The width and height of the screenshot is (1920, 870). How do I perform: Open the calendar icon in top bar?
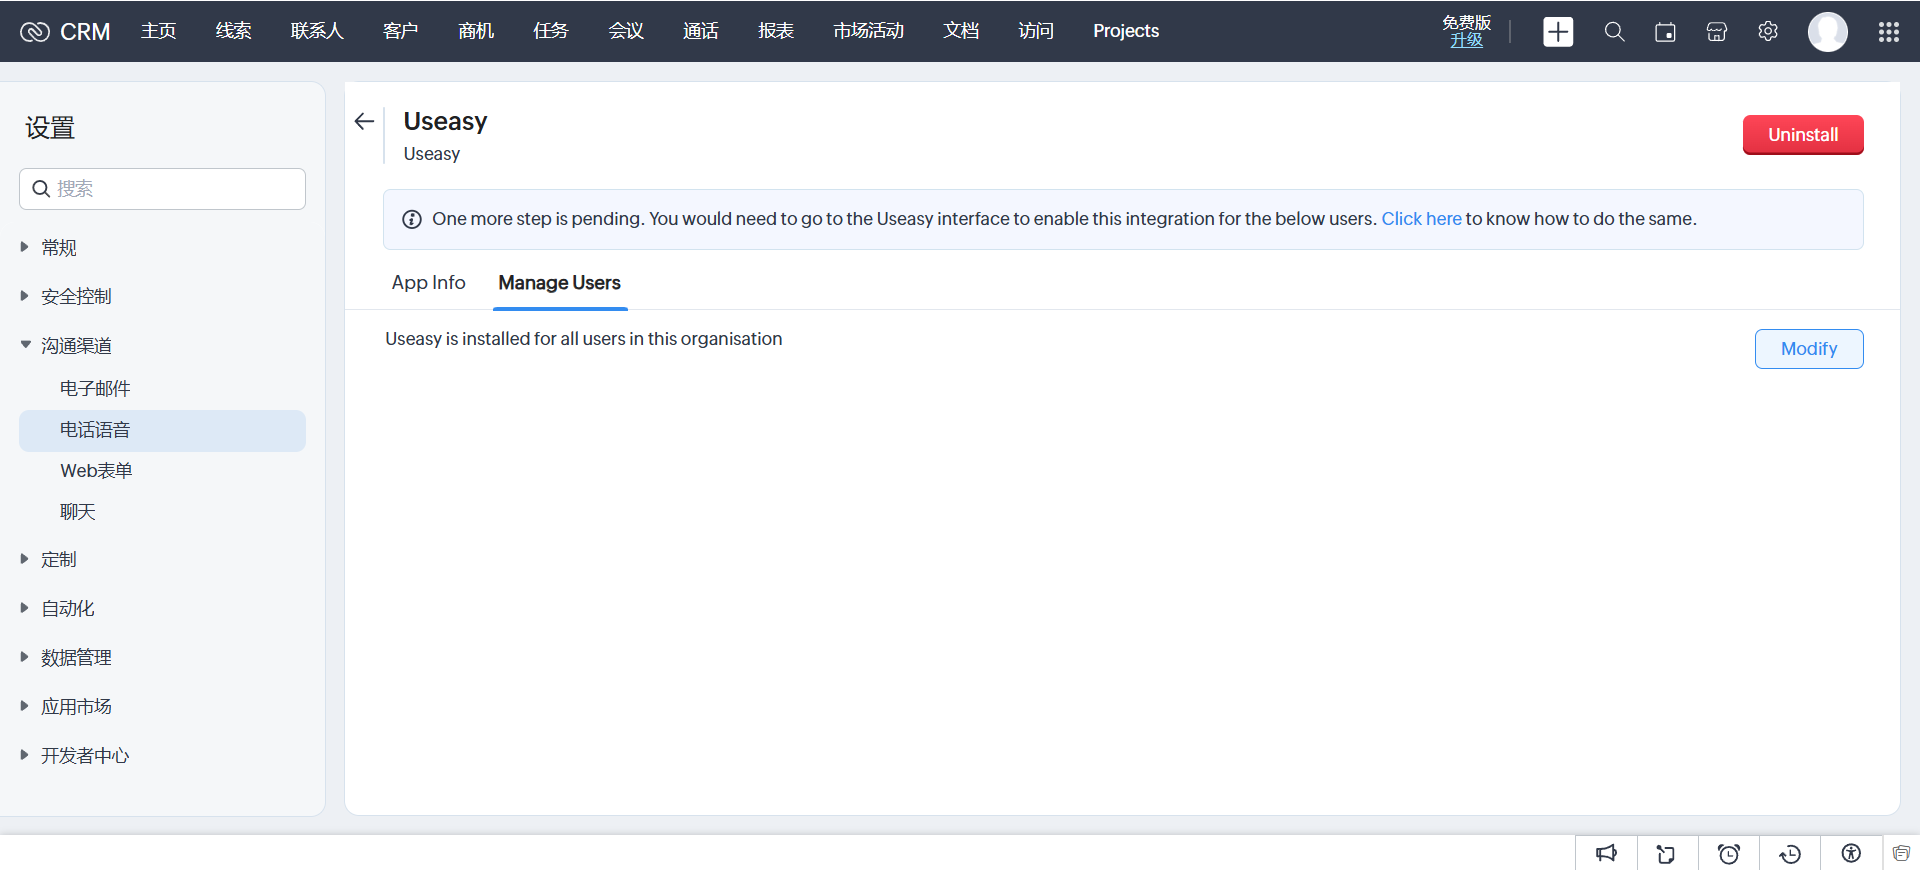pyautogui.click(x=1665, y=32)
